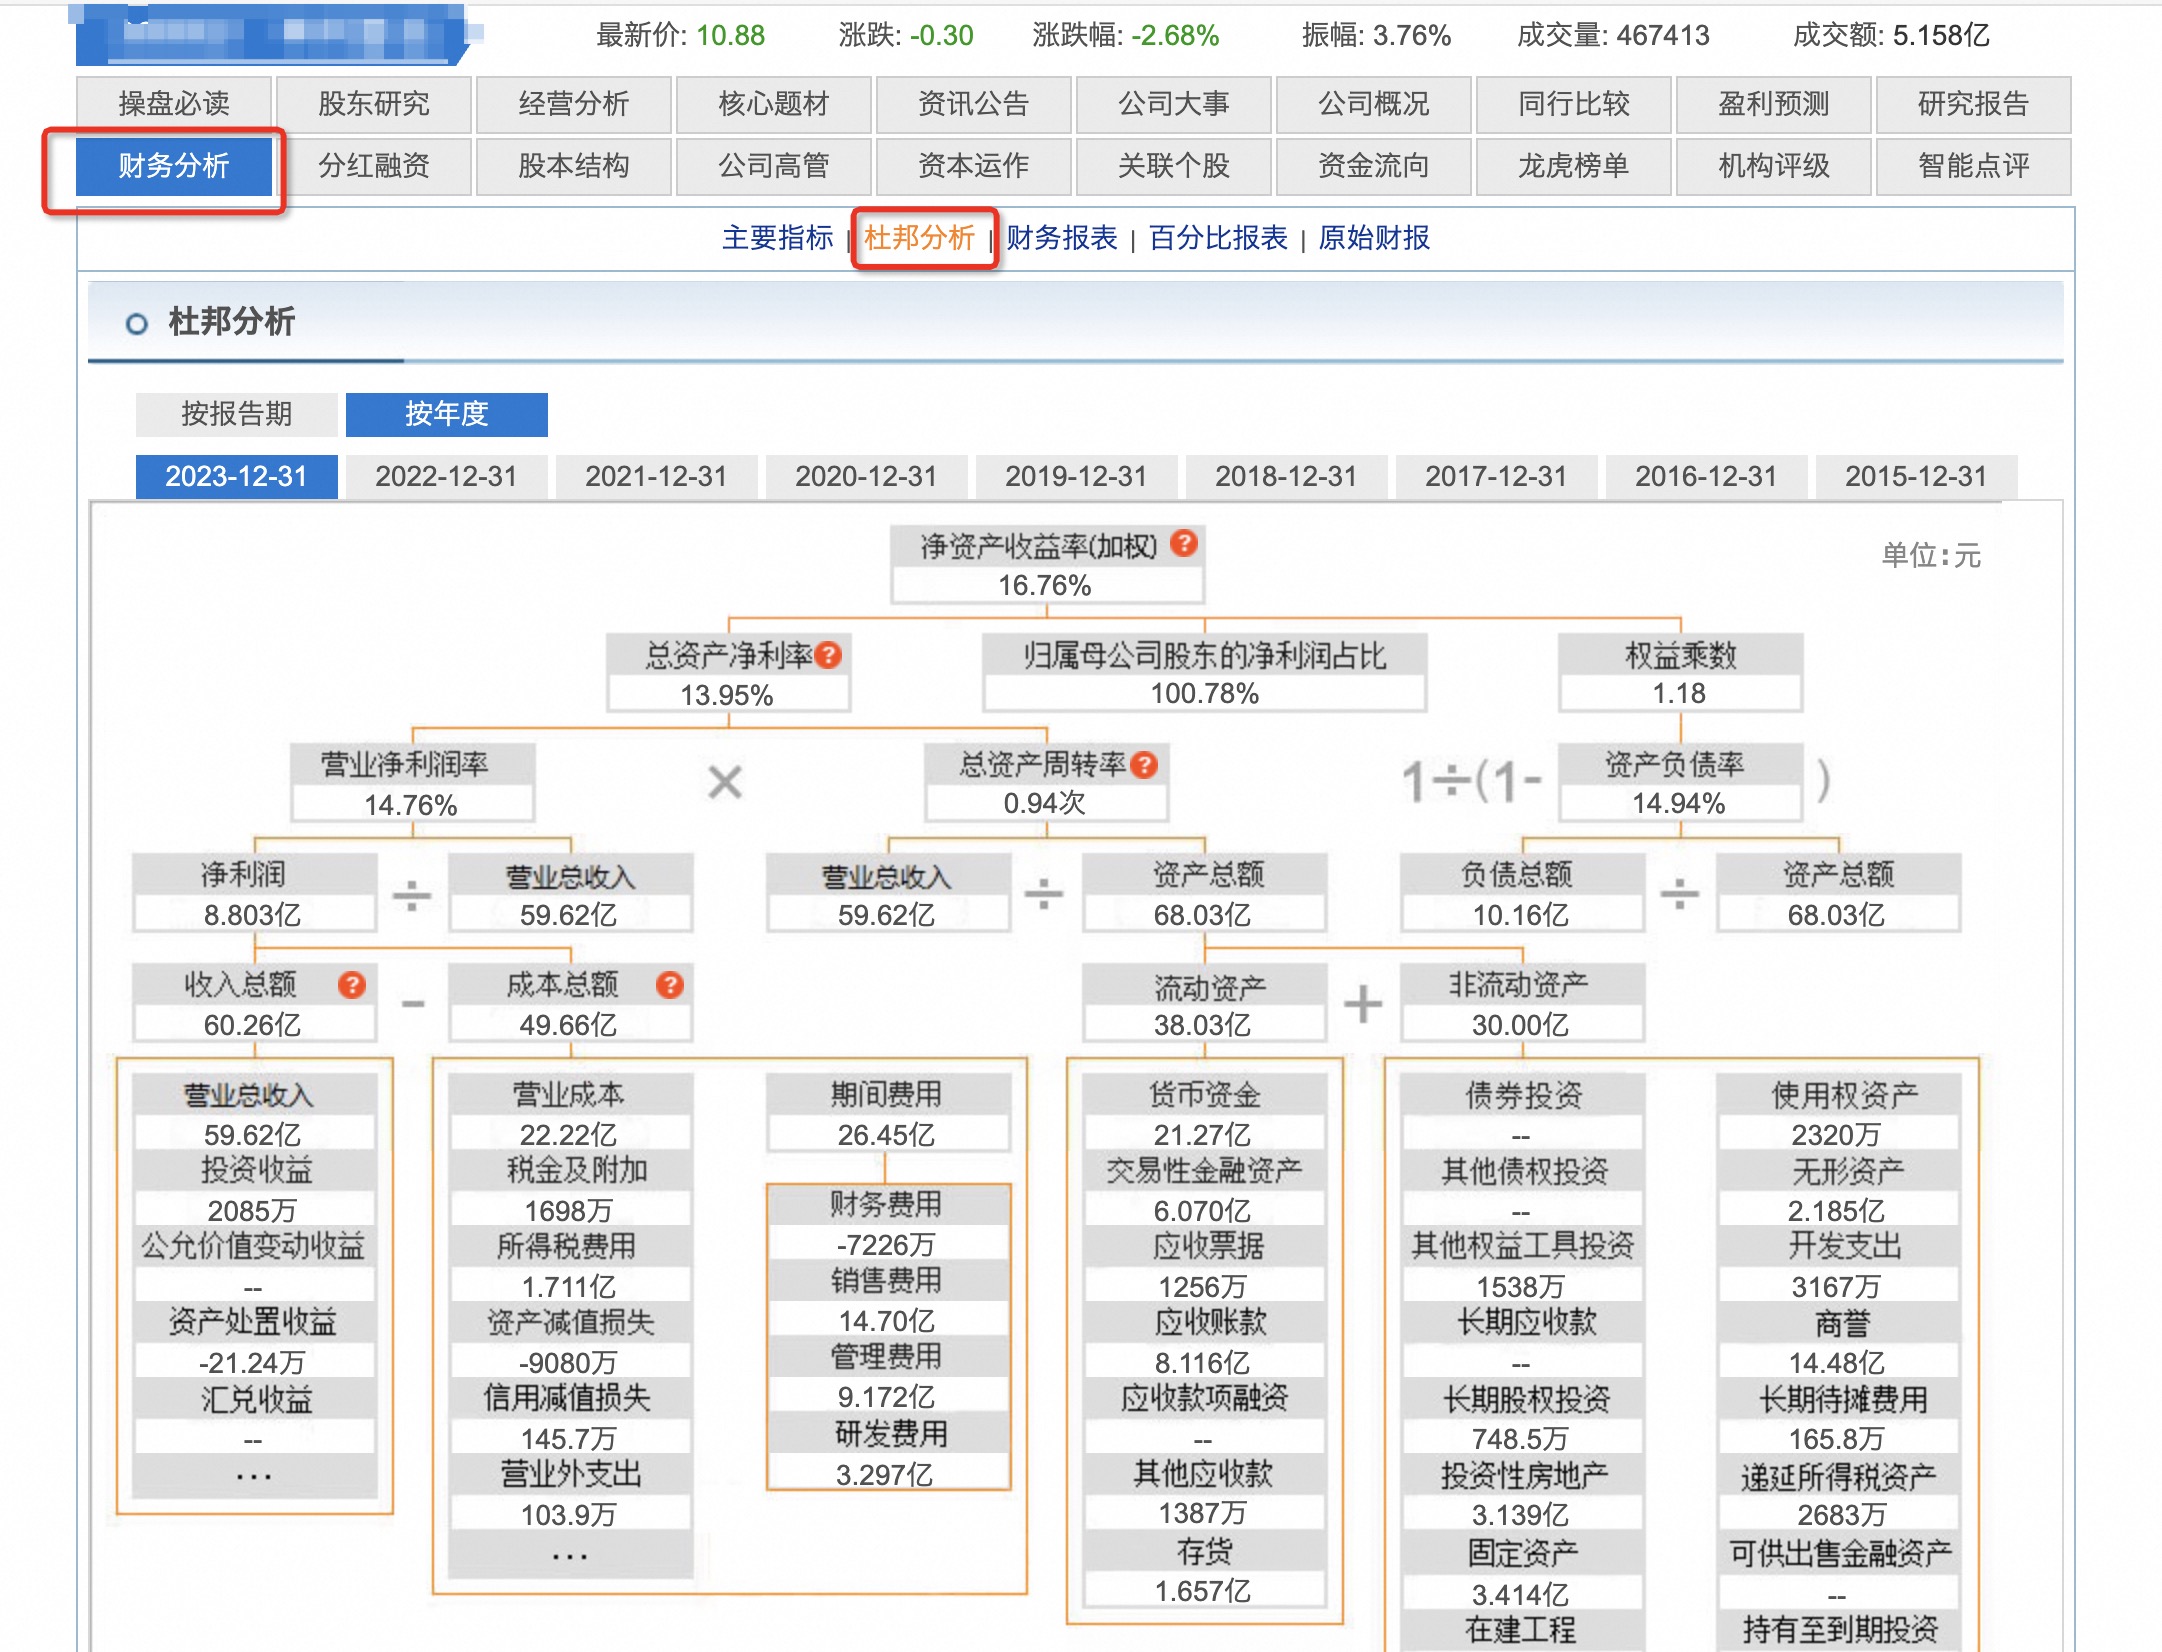Open the 资讯公告 tab
The height and width of the screenshot is (1652, 2162).
tap(974, 104)
